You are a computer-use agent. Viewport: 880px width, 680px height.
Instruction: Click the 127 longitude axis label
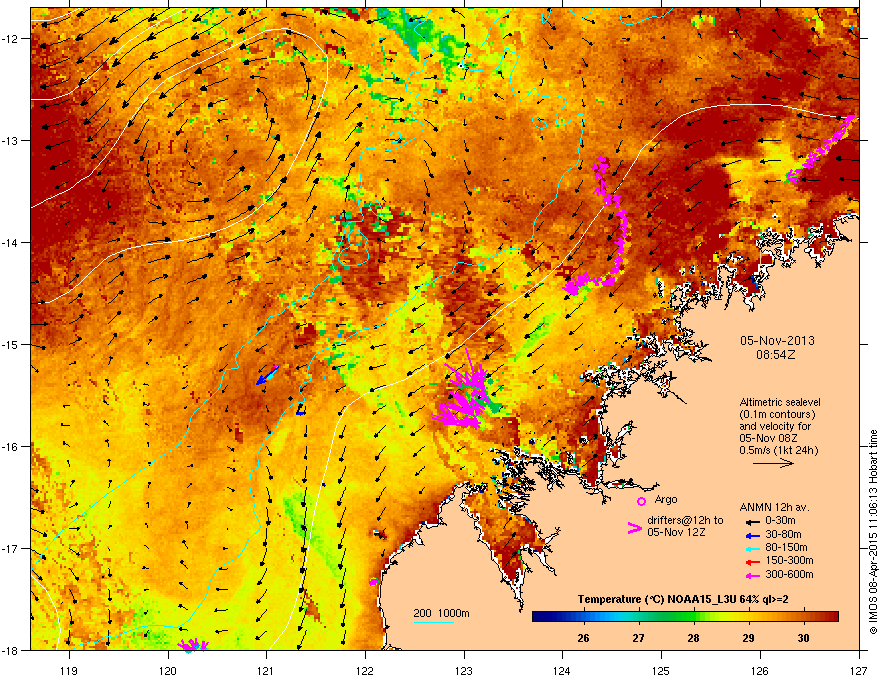point(858,670)
